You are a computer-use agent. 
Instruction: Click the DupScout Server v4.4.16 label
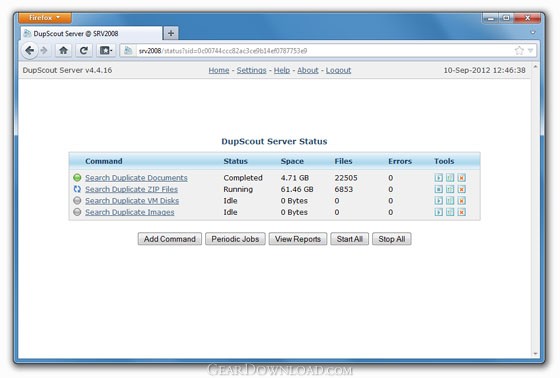point(67,70)
